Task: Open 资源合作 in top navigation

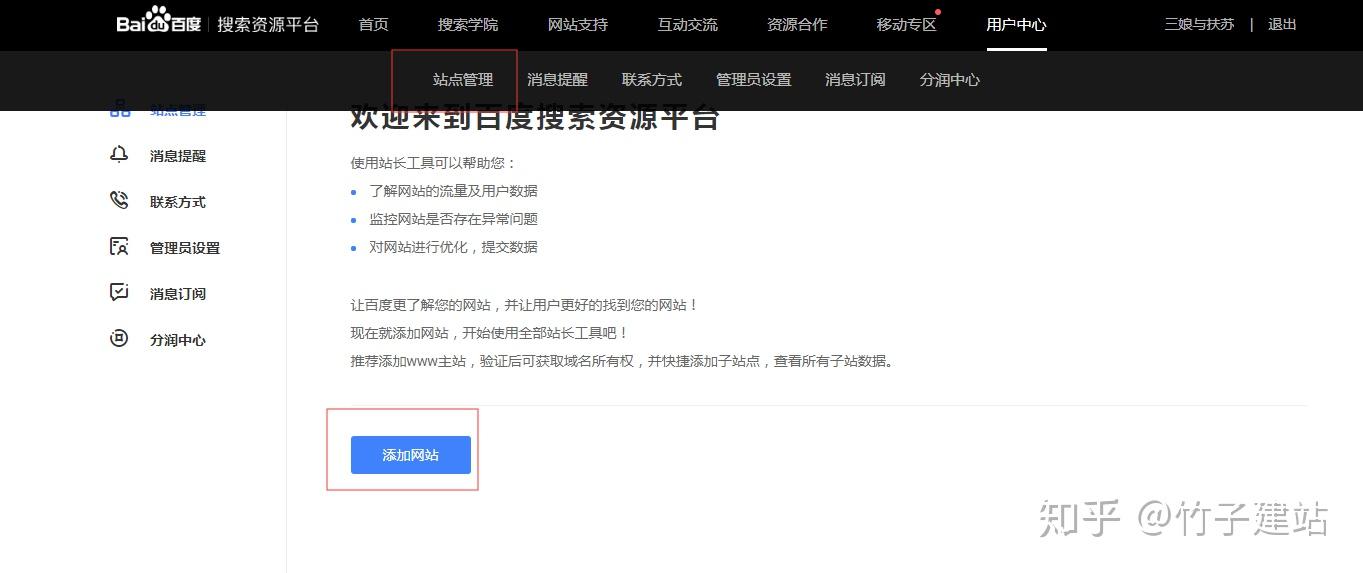Action: click(797, 25)
